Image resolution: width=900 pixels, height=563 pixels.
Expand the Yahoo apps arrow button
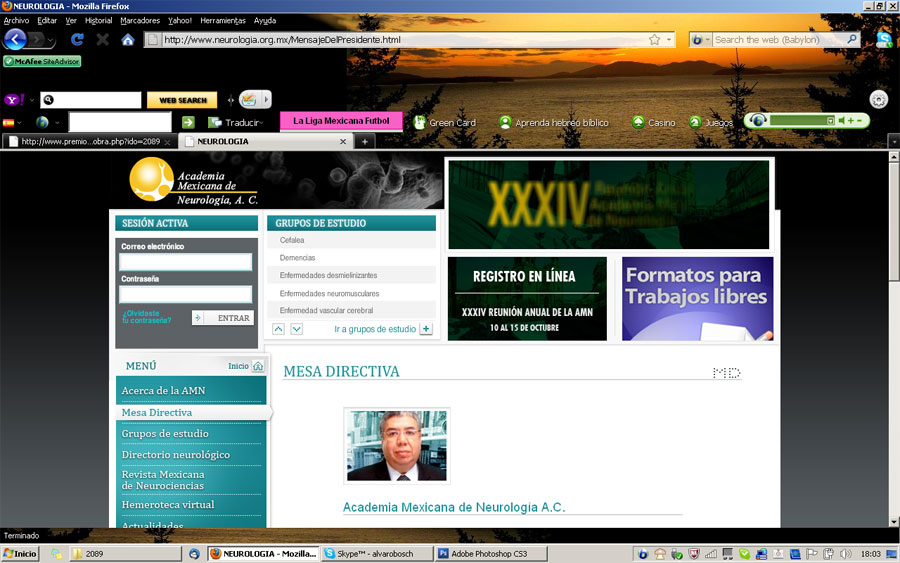[266, 99]
